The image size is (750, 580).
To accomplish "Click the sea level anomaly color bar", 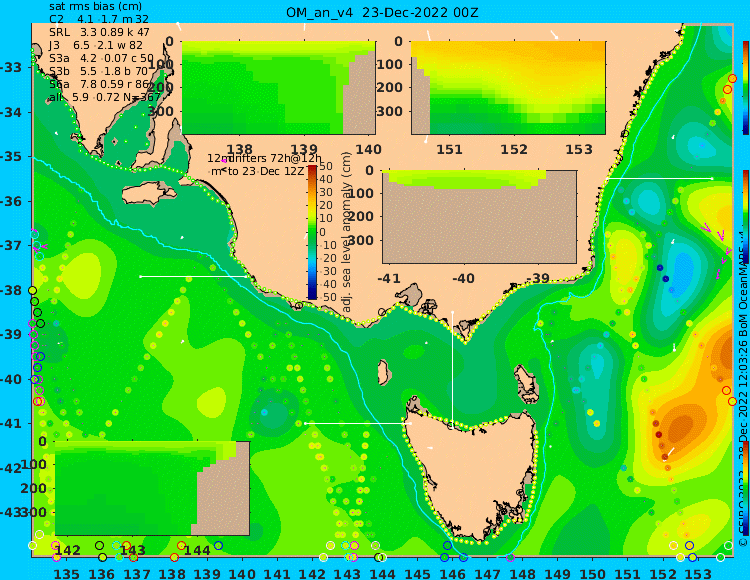I will click(312, 232).
